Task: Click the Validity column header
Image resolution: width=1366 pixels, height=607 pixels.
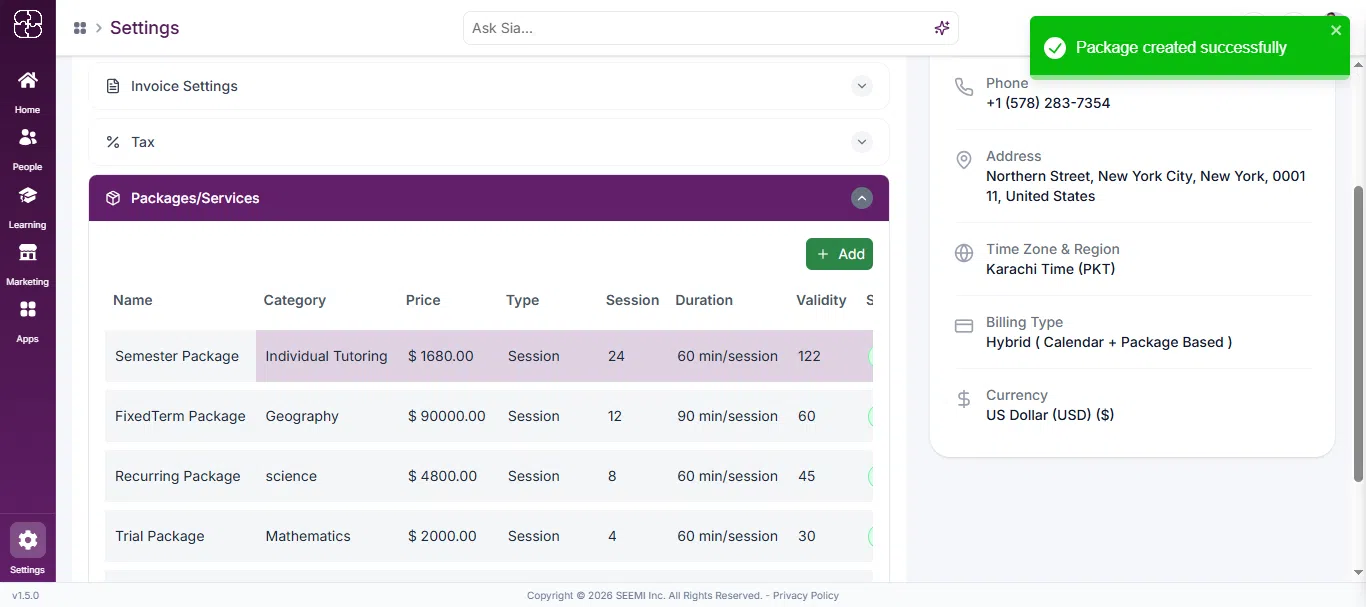Action: tap(821, 300)
